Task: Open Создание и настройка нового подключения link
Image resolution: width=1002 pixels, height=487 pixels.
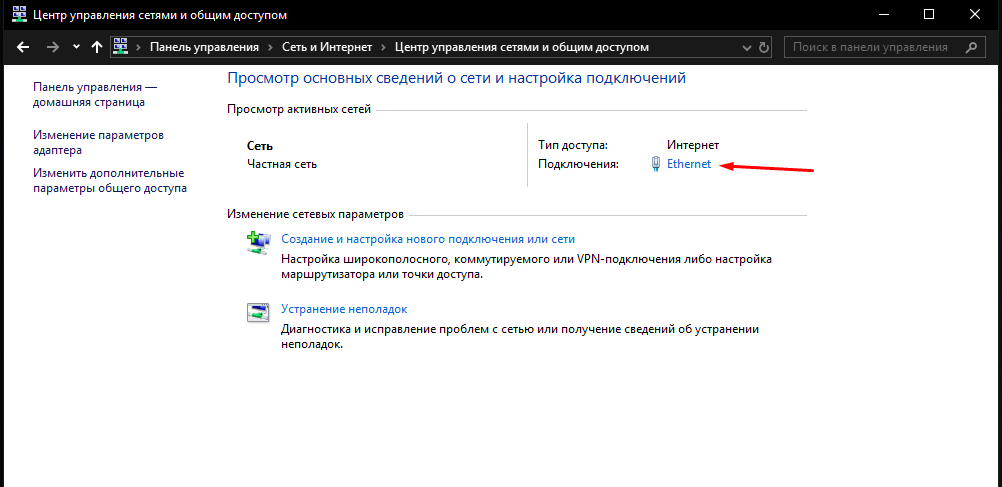Action: (x=428, y=239)
